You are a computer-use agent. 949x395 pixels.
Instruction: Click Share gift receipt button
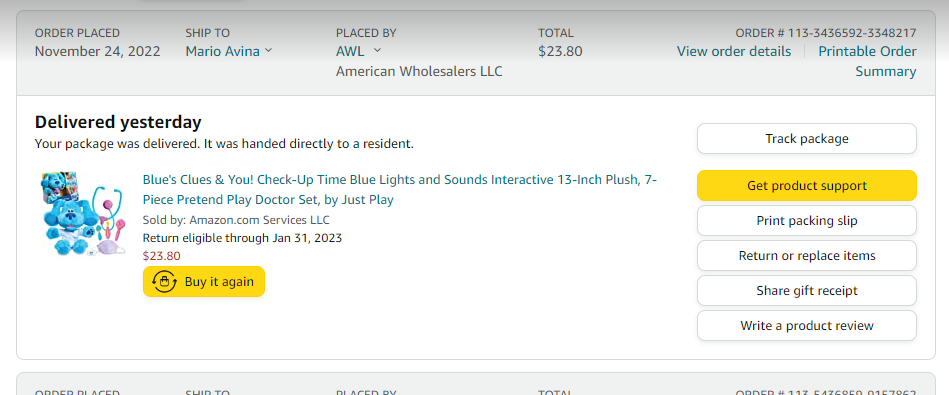click(x=807, y=291)
